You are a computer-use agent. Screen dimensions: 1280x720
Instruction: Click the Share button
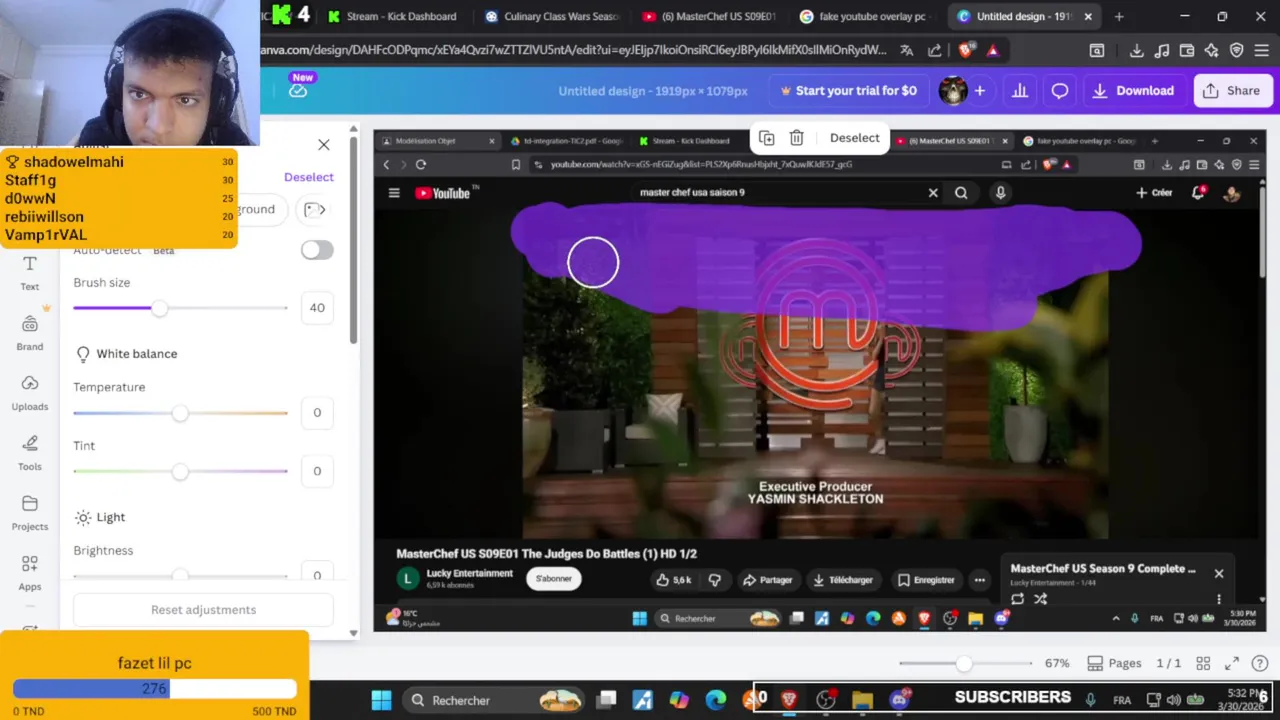point(1232,91)
